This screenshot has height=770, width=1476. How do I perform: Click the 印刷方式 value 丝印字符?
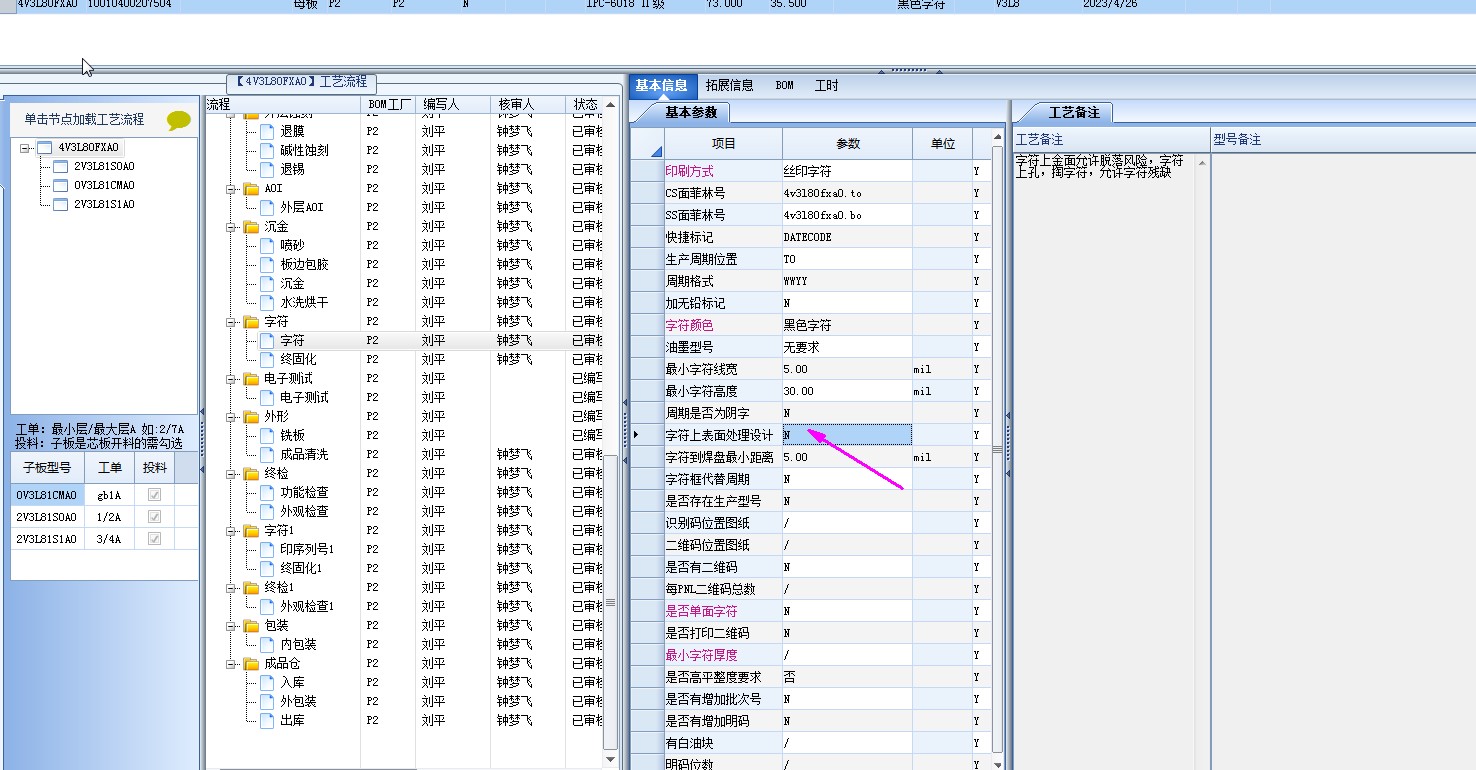point(847,171)
